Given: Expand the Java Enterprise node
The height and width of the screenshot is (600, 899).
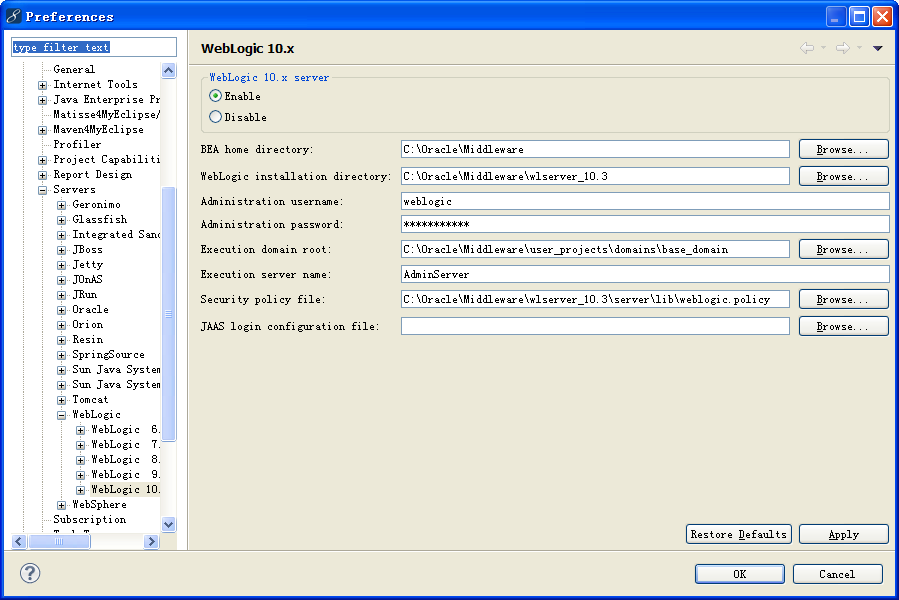Looking at the screenshot, I should click(x=42, y=100).
